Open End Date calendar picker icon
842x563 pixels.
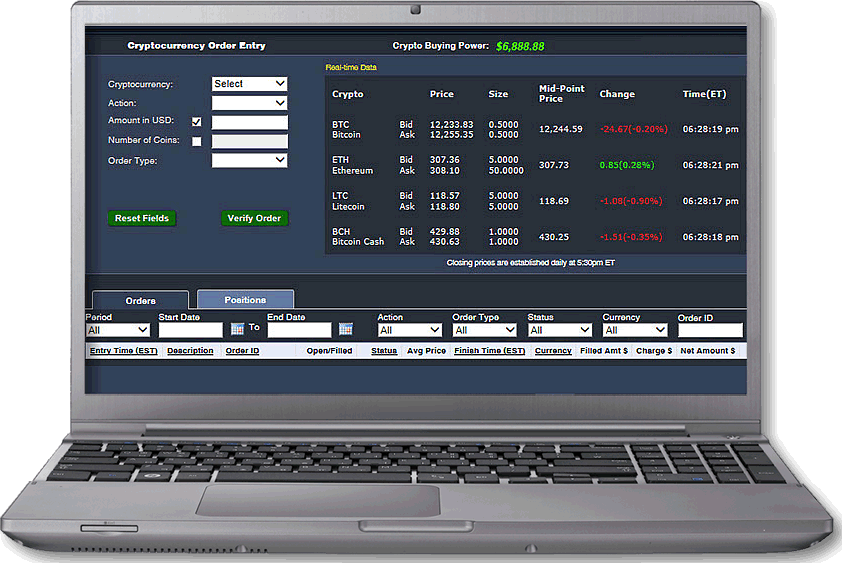coord(346,329)
